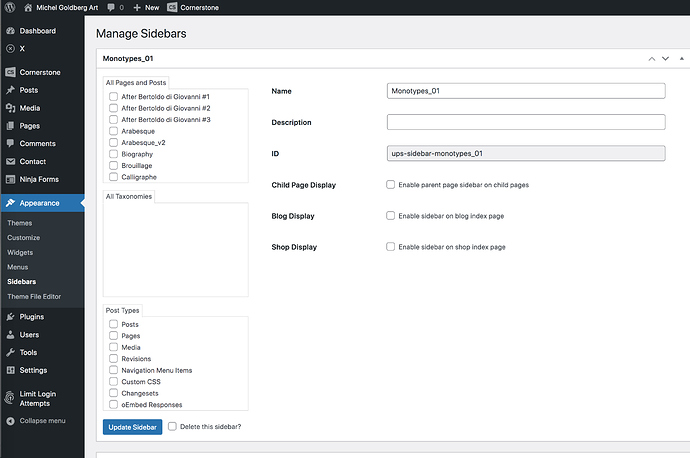Open the comments bubble icon in admin bar
Image resolution: width=690 pixels, height=458 pixels.
[x=111, y=7]
